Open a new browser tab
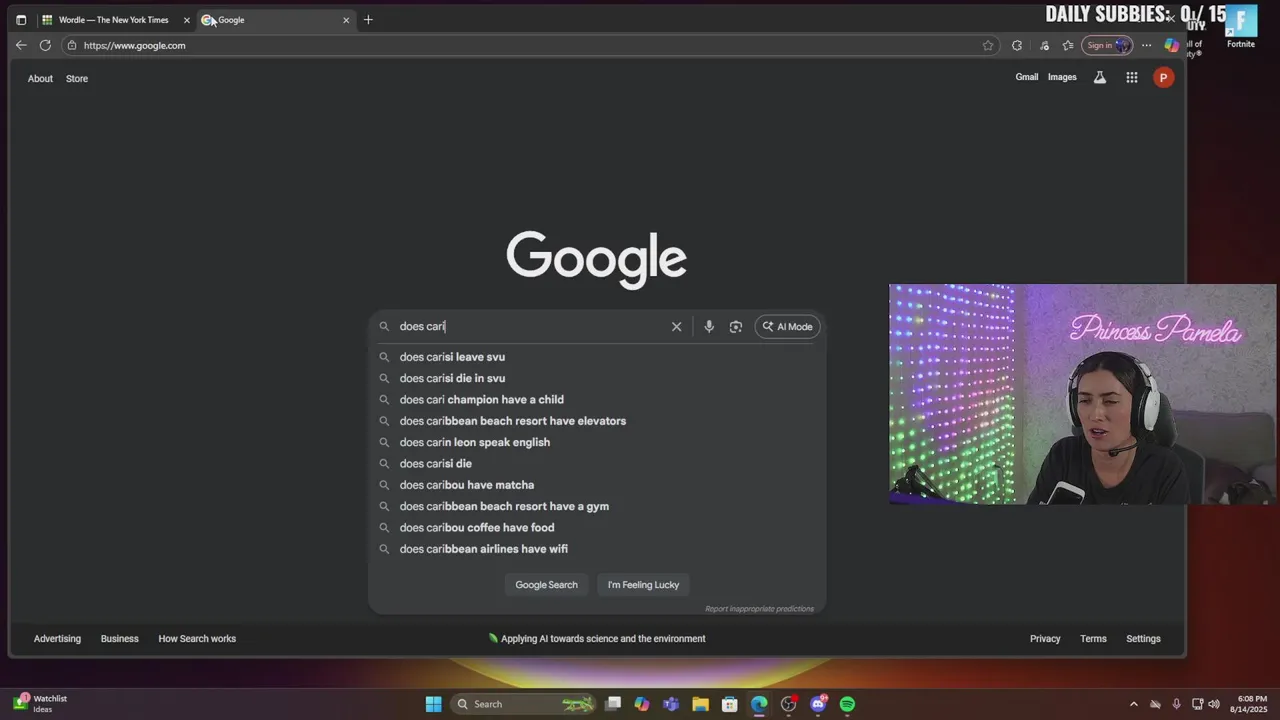 pos(368,19)
